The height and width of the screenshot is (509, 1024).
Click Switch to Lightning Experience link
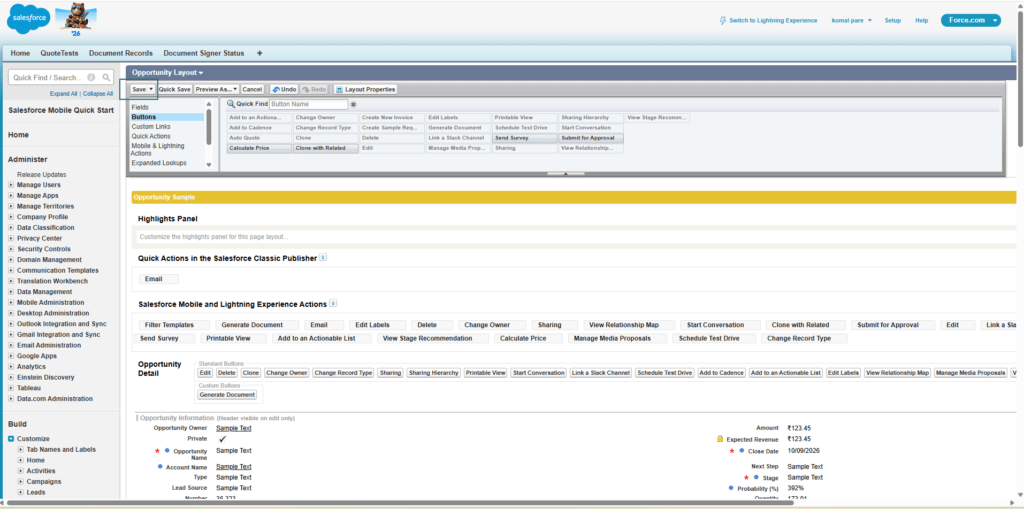[773, 20]
